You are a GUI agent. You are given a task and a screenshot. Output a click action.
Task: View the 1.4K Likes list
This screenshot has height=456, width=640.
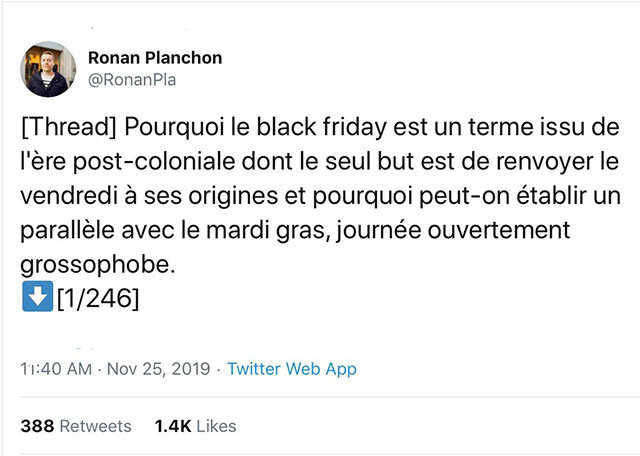[x=196, y=426]
